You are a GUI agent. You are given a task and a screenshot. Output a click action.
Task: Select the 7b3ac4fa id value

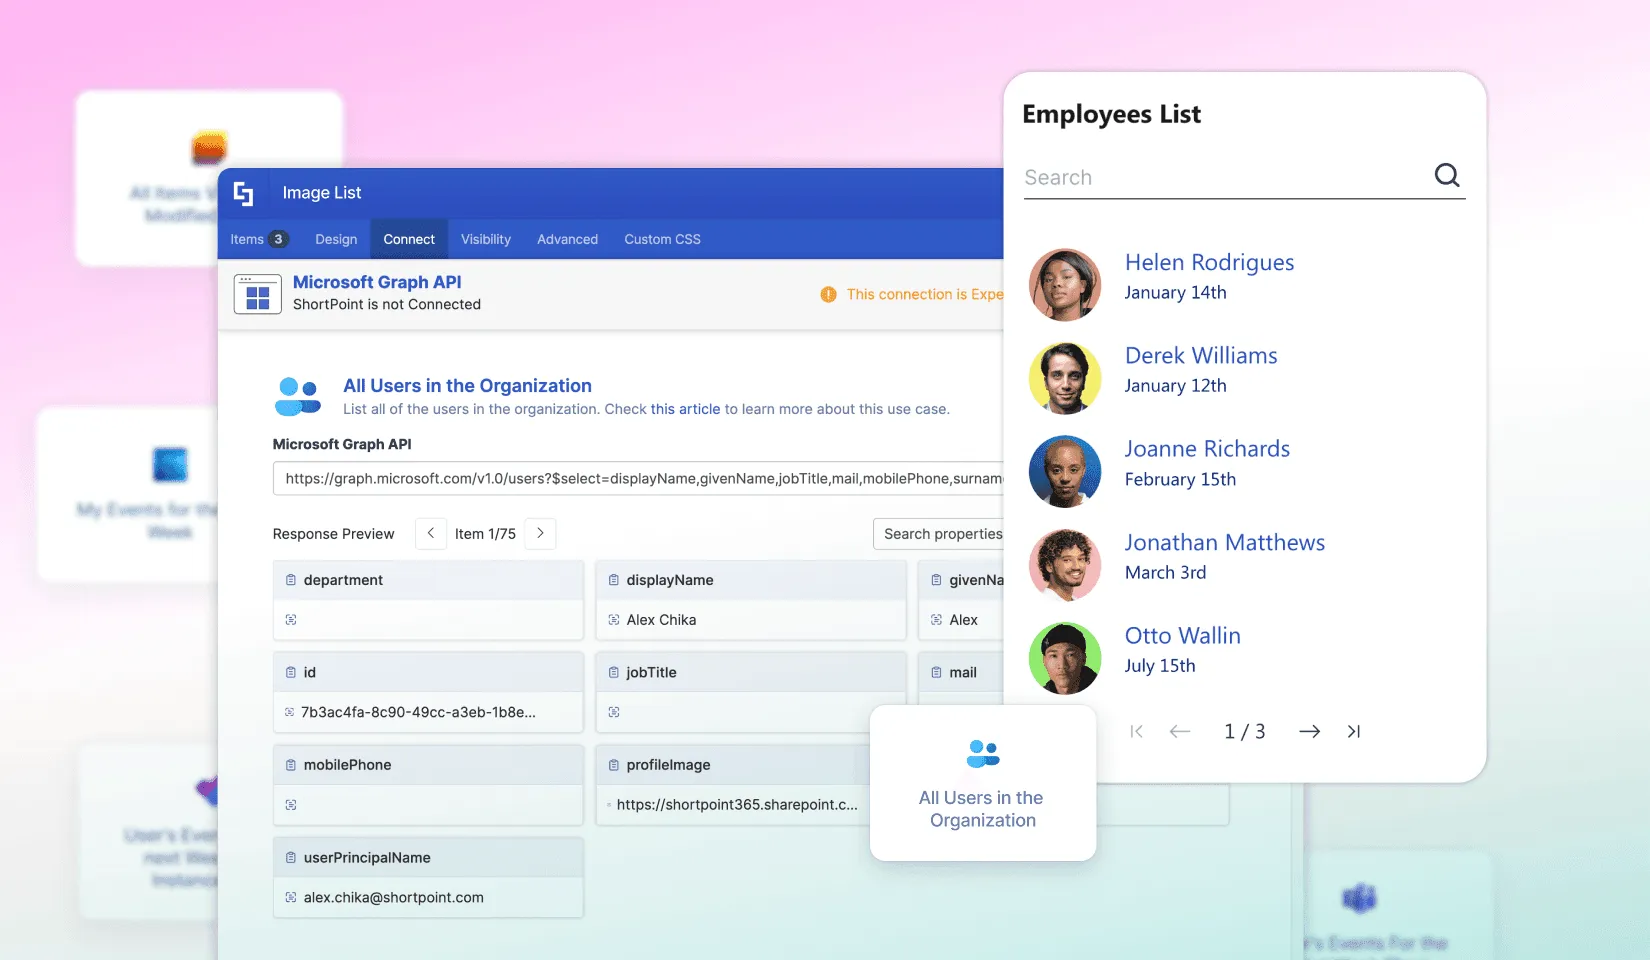418,712
